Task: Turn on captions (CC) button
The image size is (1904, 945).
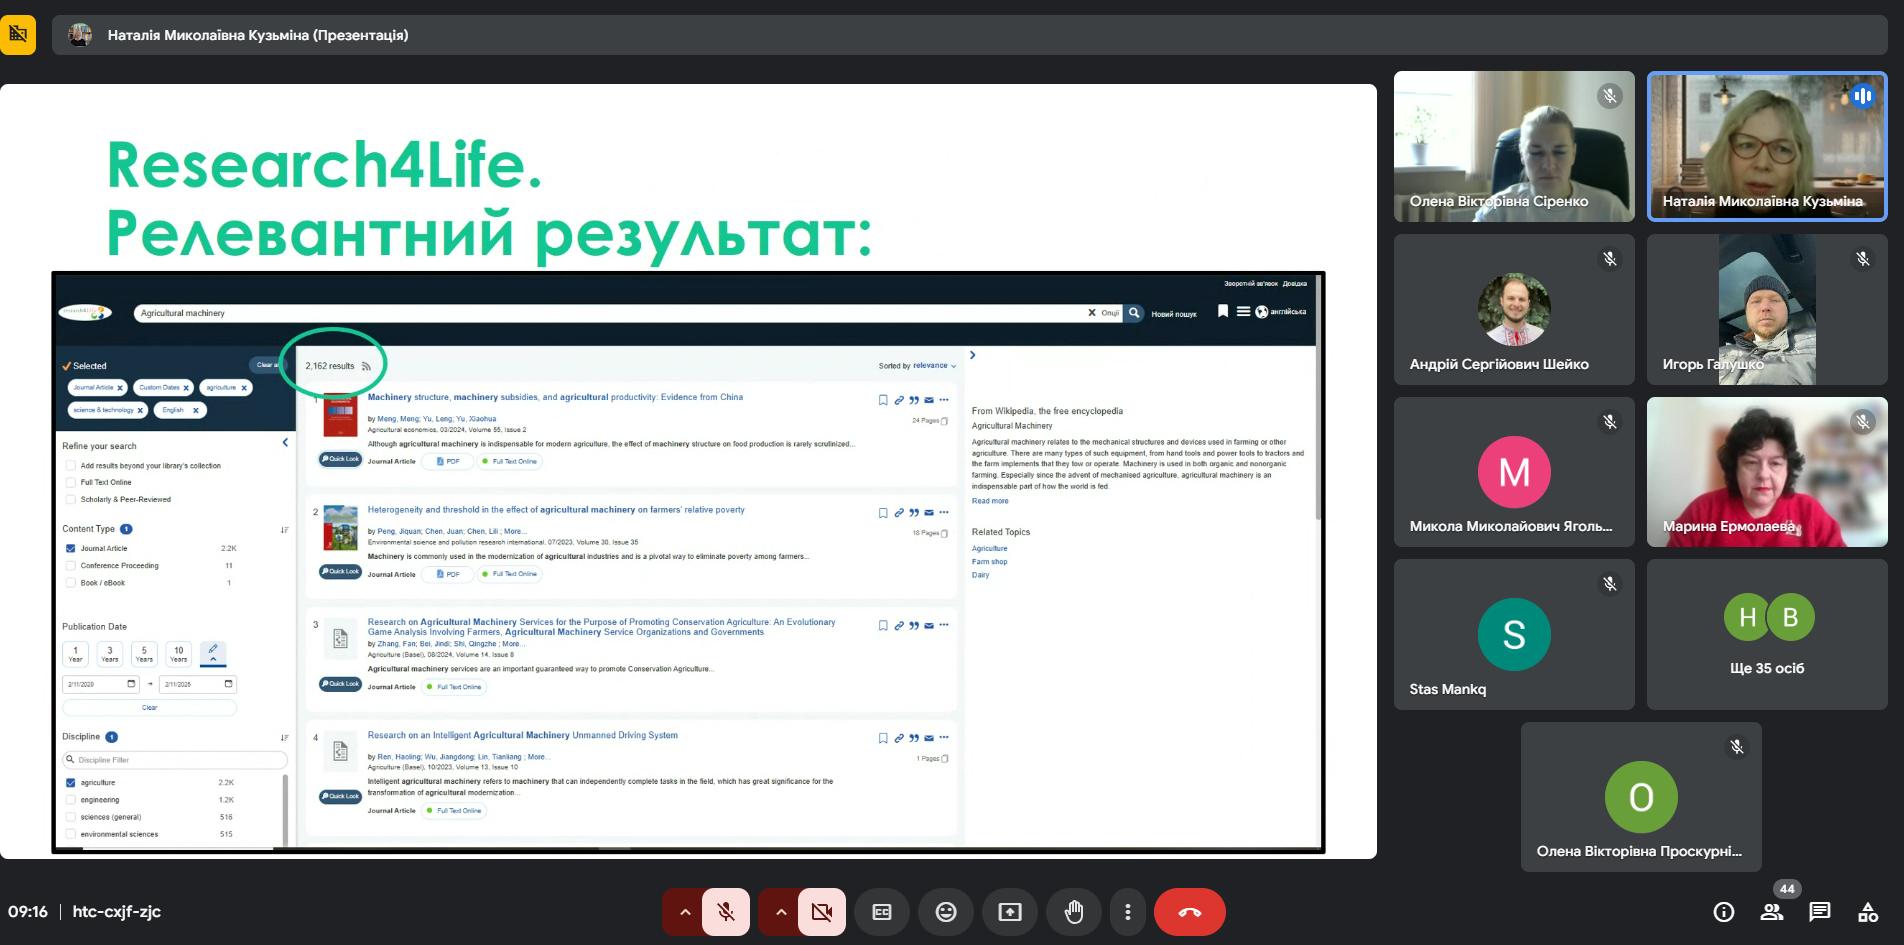Action: (x=882, y=912)
